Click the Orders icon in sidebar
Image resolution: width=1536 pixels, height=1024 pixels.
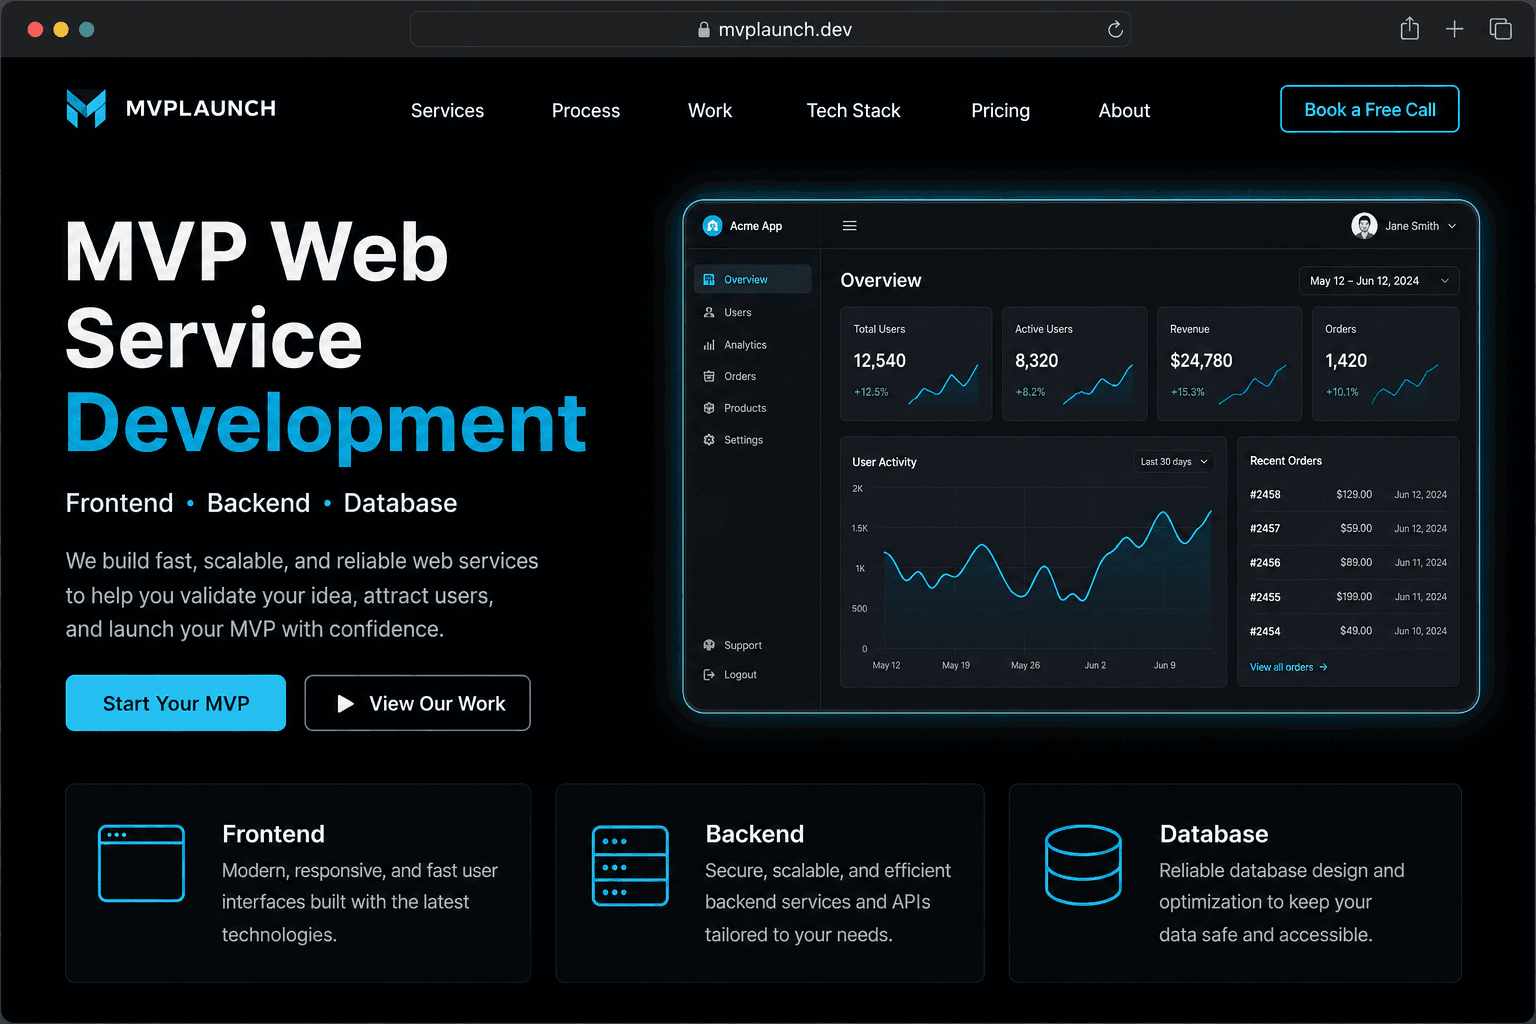click(709, 376)
